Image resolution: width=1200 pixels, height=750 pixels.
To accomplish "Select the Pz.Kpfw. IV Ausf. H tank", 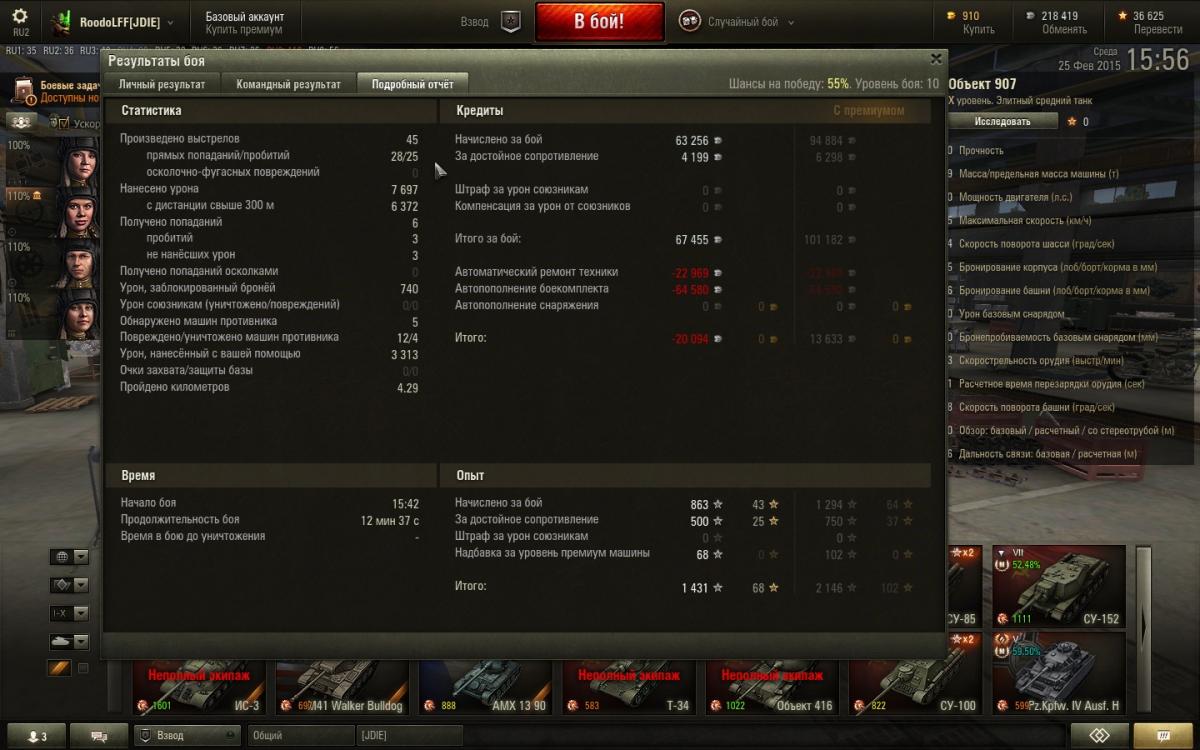I will pos(1059,673).
